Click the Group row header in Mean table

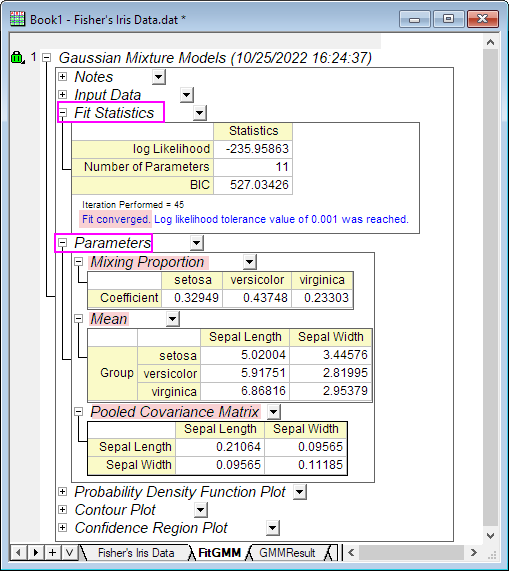pos(113,373)
